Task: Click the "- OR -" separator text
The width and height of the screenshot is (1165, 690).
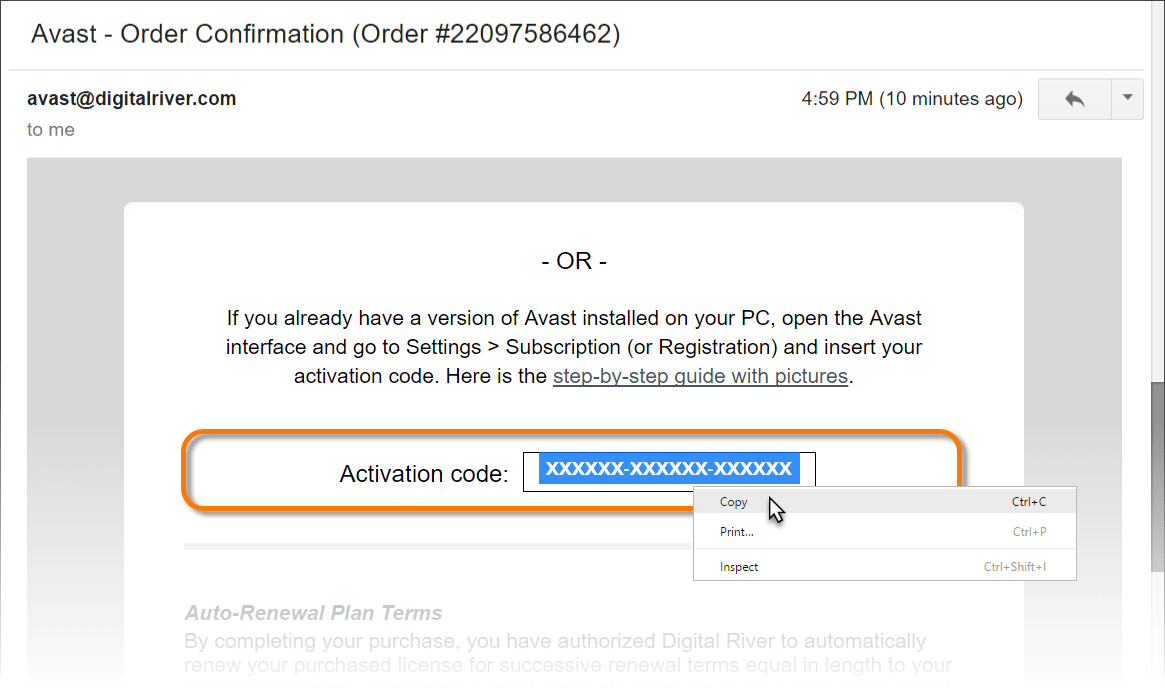Action: [x=574, y=261]
